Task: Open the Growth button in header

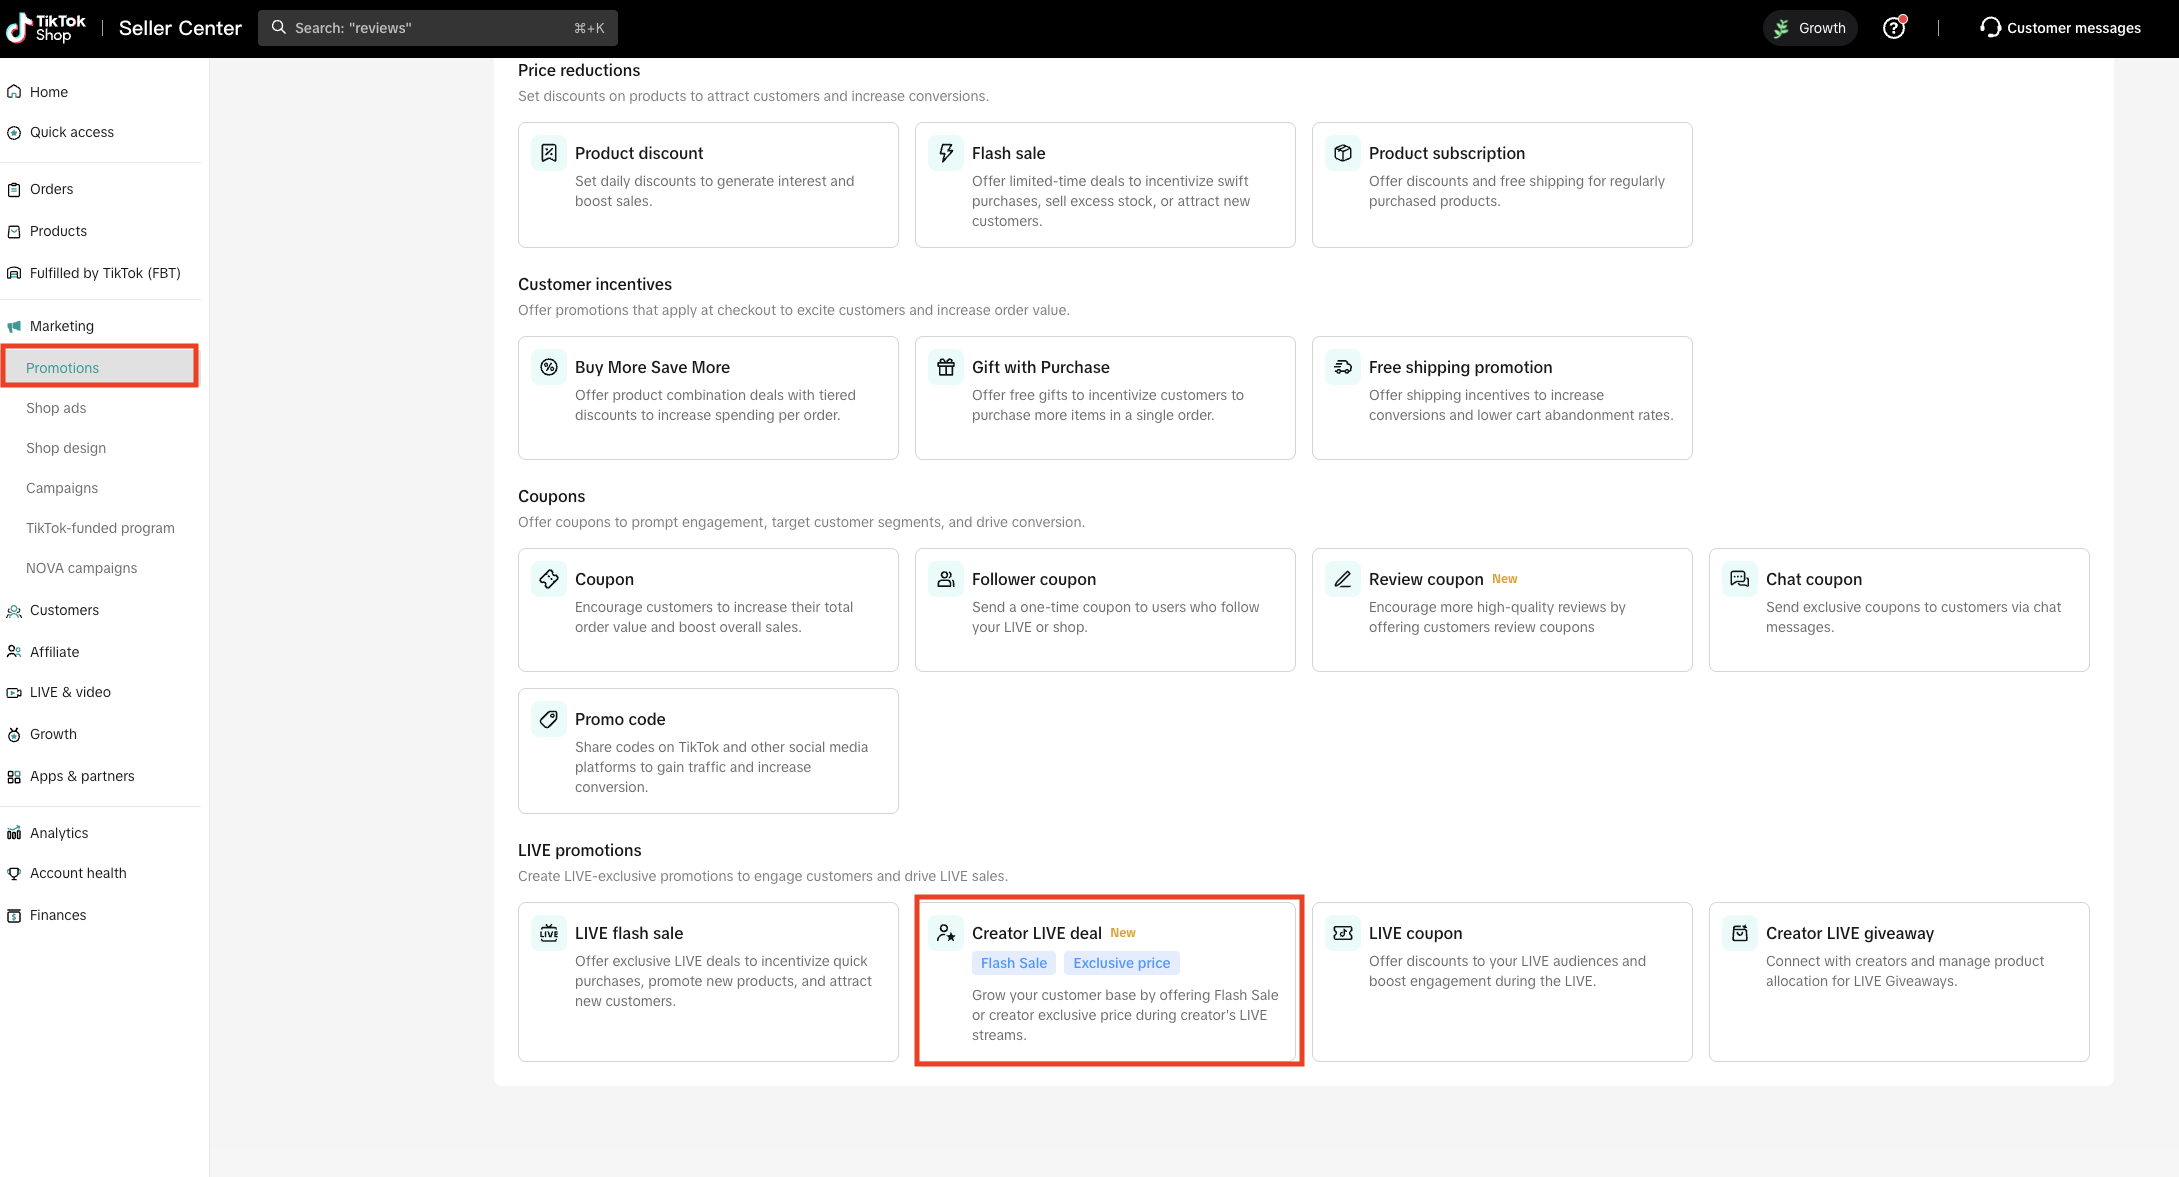Action: coord(1809,28)
